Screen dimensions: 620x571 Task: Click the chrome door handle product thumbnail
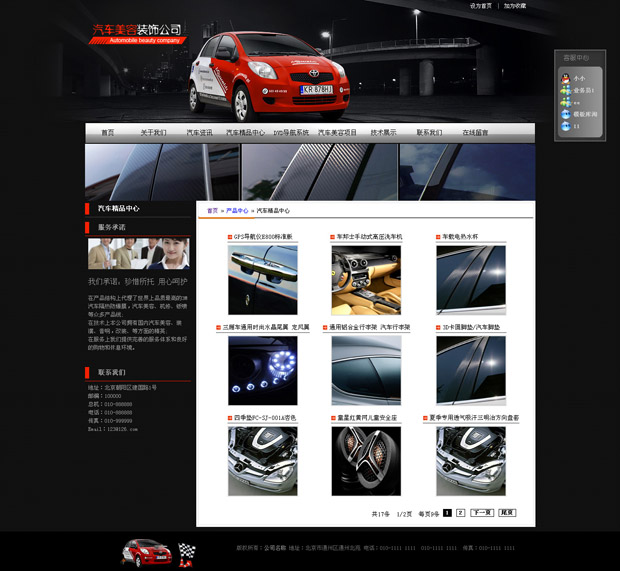263,280
